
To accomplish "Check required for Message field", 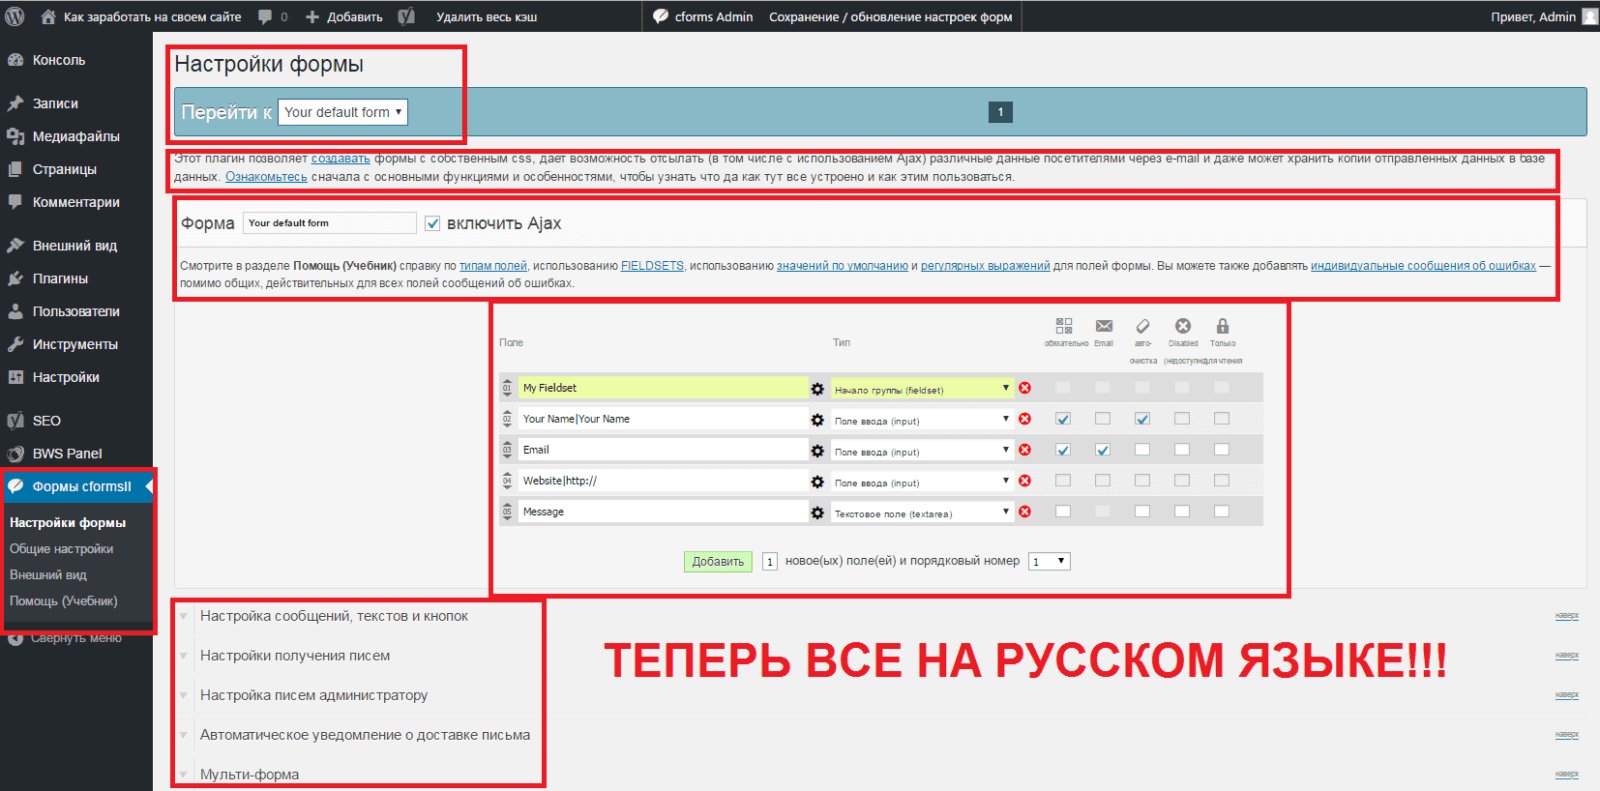I will 1063,511.
